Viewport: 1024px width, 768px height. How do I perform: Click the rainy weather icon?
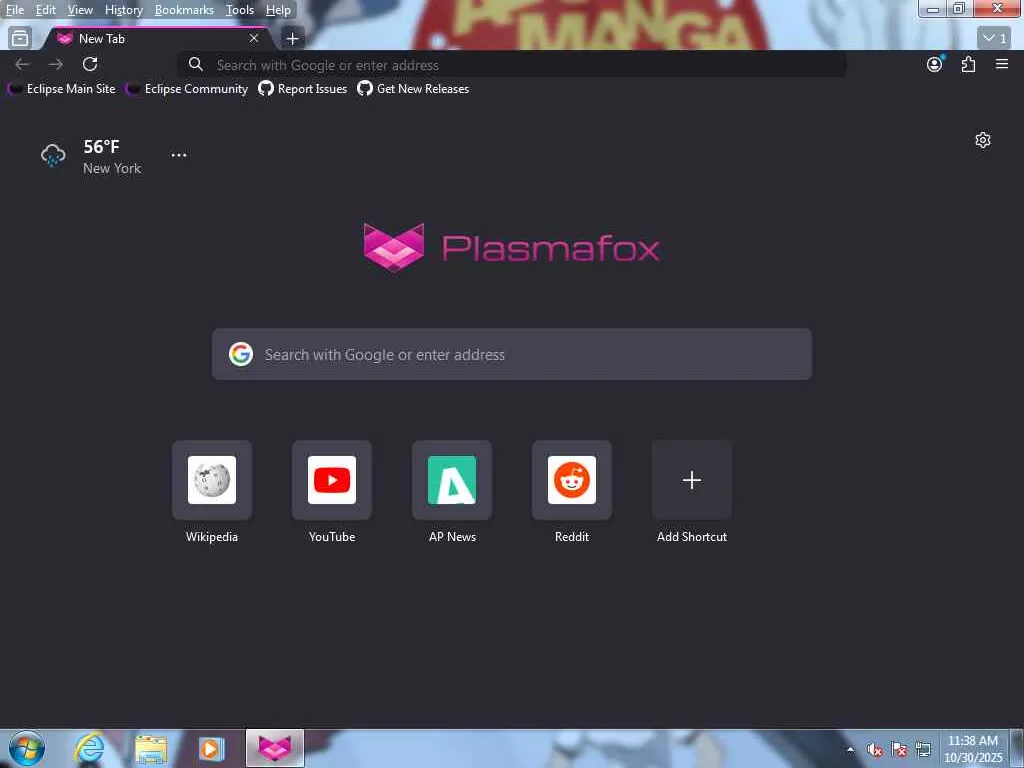pos(53,155)
